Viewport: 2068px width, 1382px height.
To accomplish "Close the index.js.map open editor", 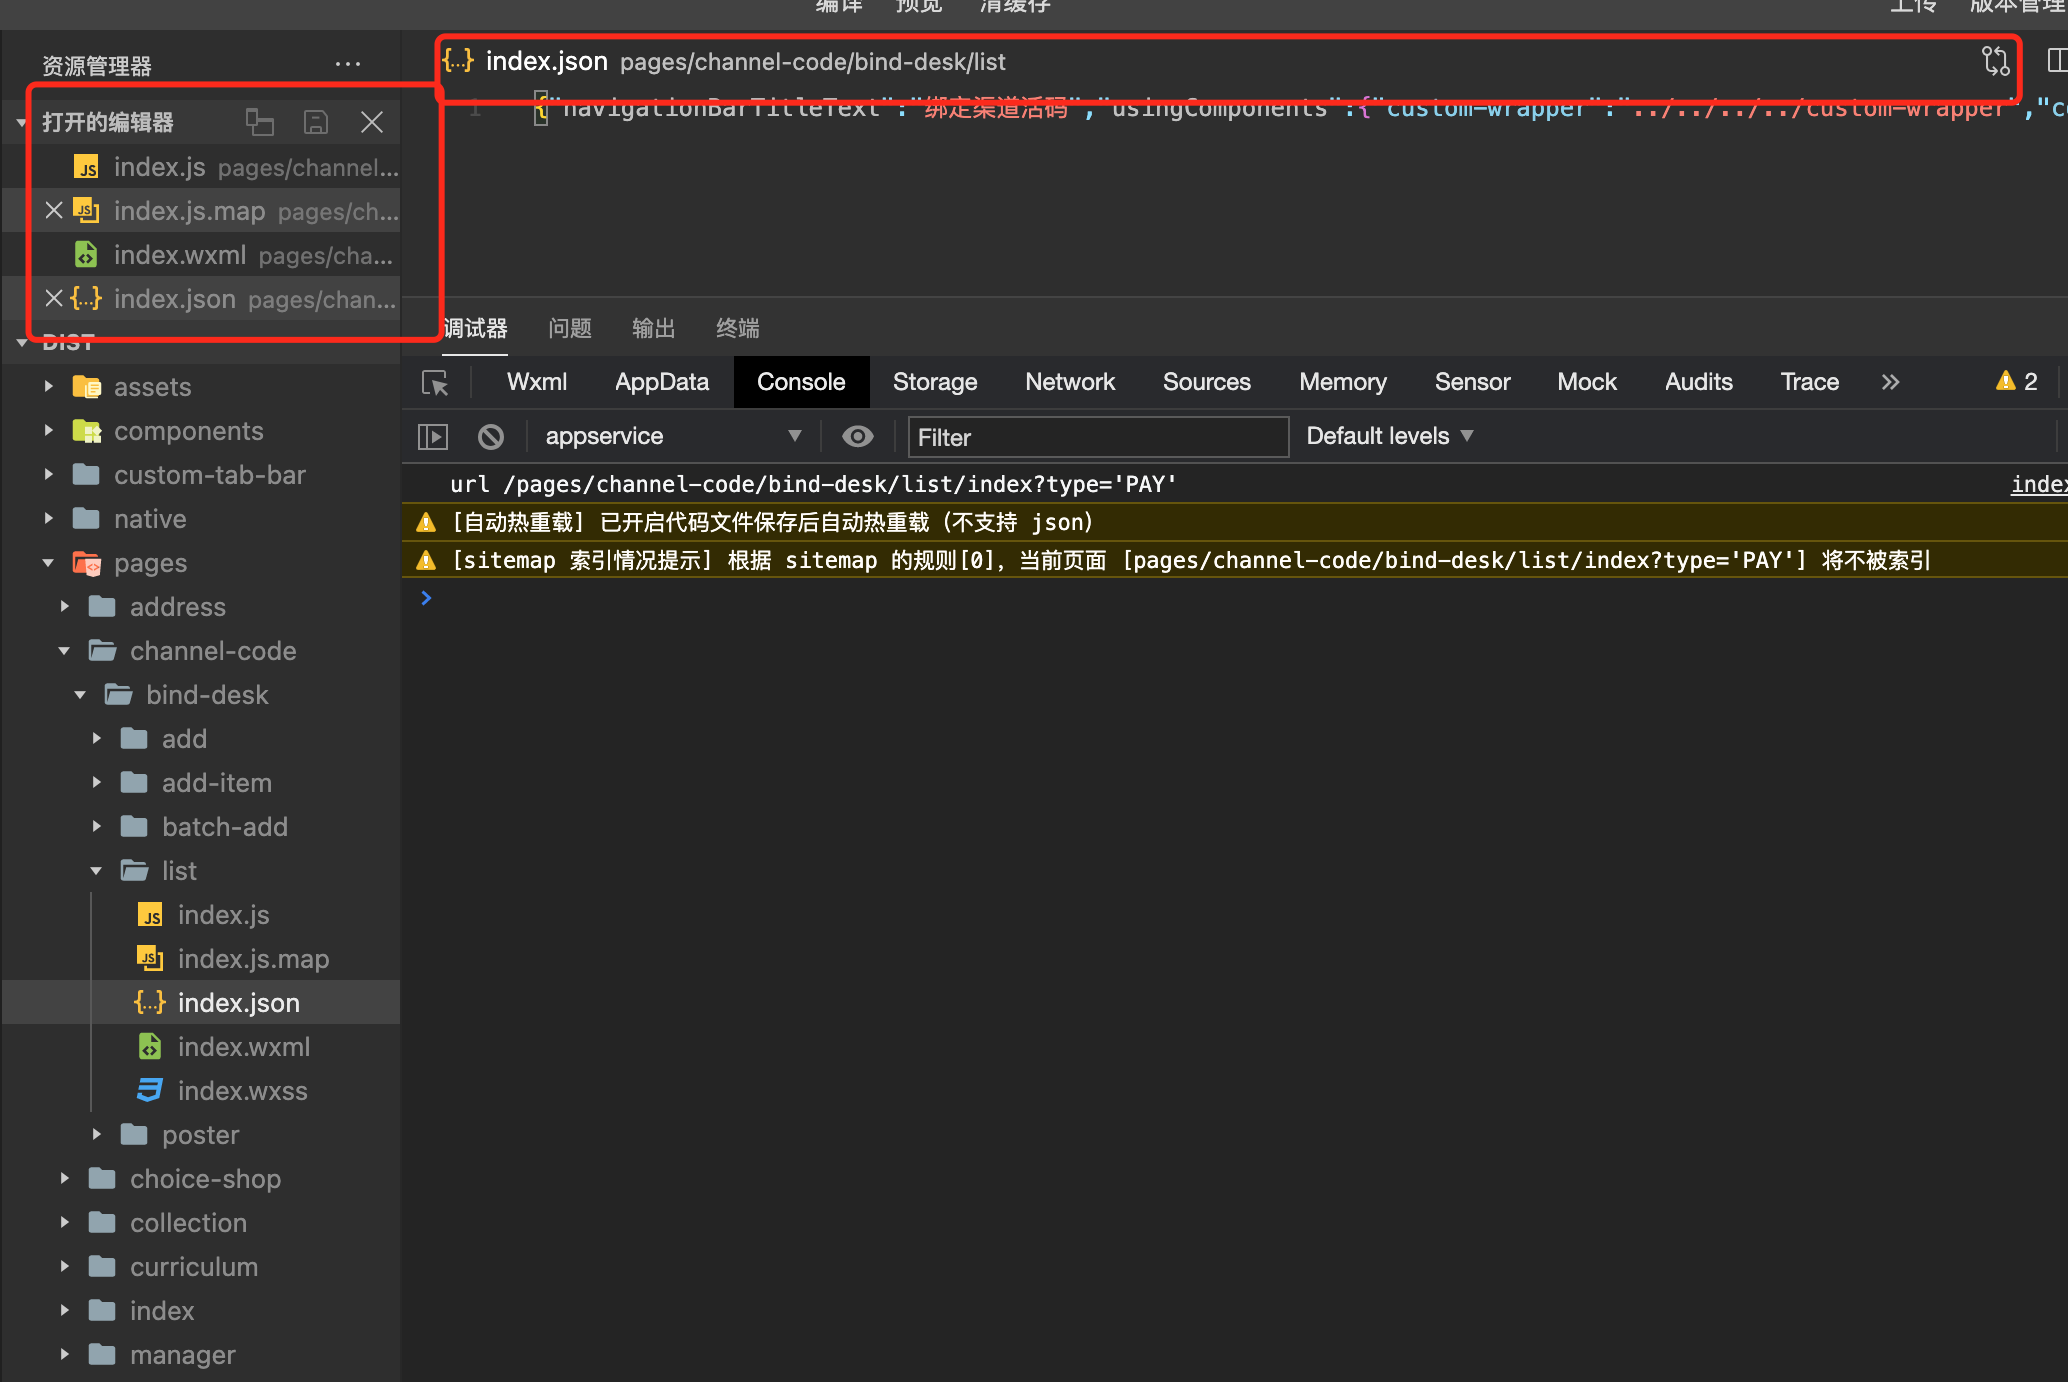I will [x=54, y=211].
